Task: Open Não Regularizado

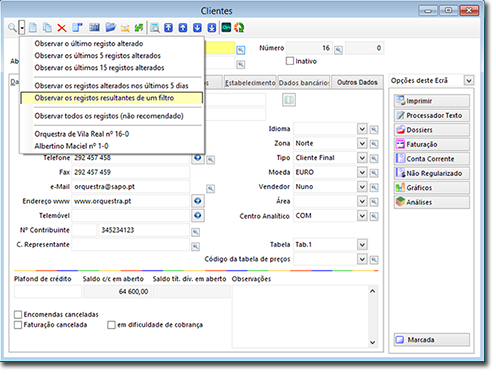Action: point(432,173)
